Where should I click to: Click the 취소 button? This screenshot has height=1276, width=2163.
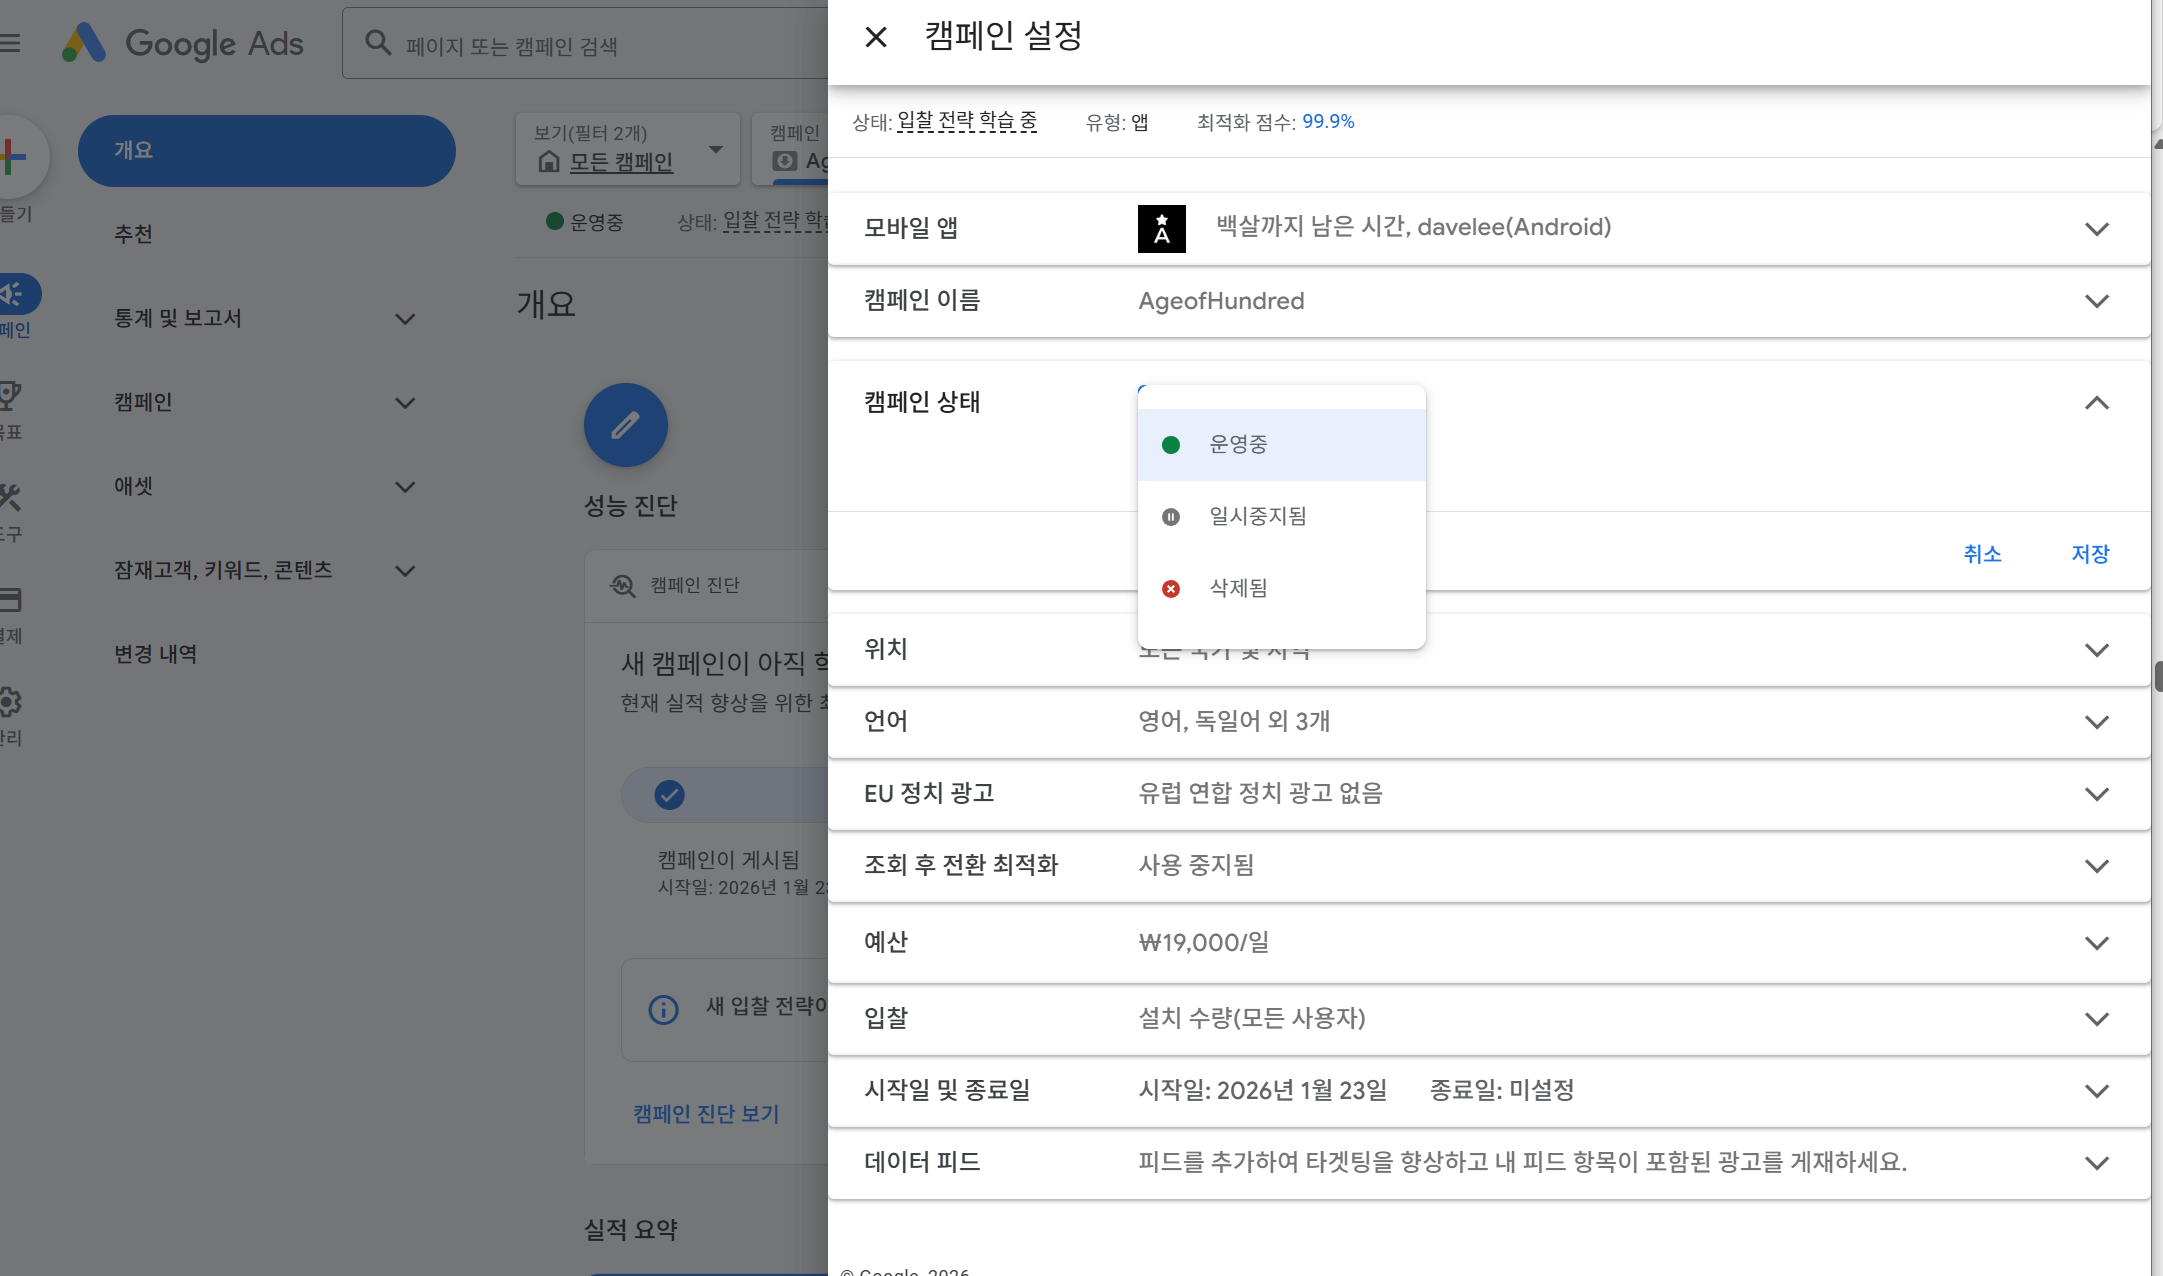(1981, 554)
